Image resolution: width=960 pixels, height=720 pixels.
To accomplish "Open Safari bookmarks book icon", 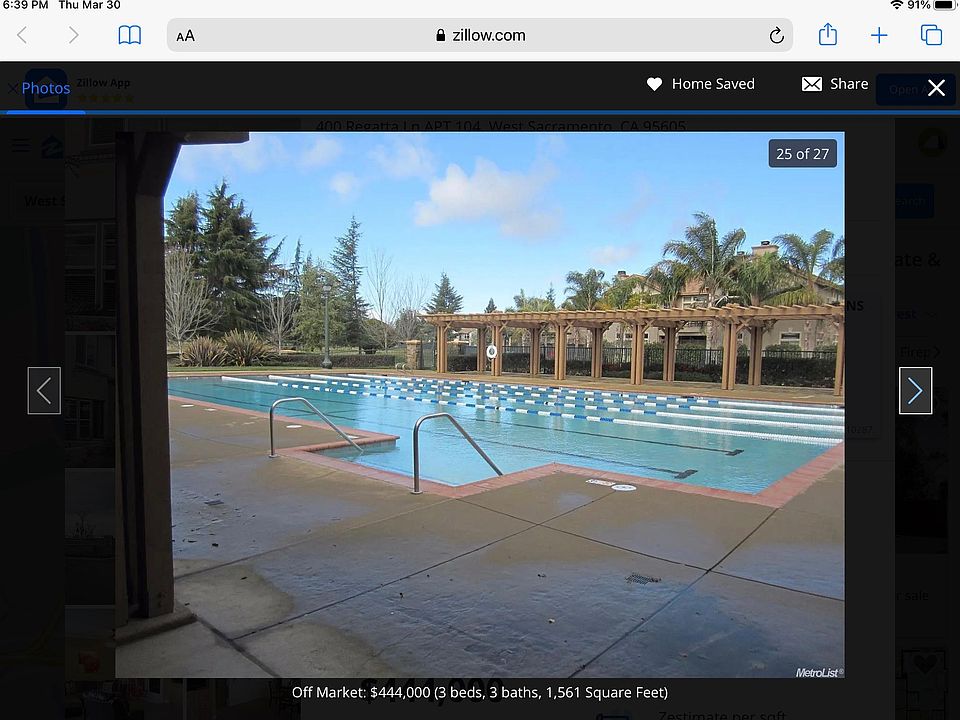I will pos(129,35).
